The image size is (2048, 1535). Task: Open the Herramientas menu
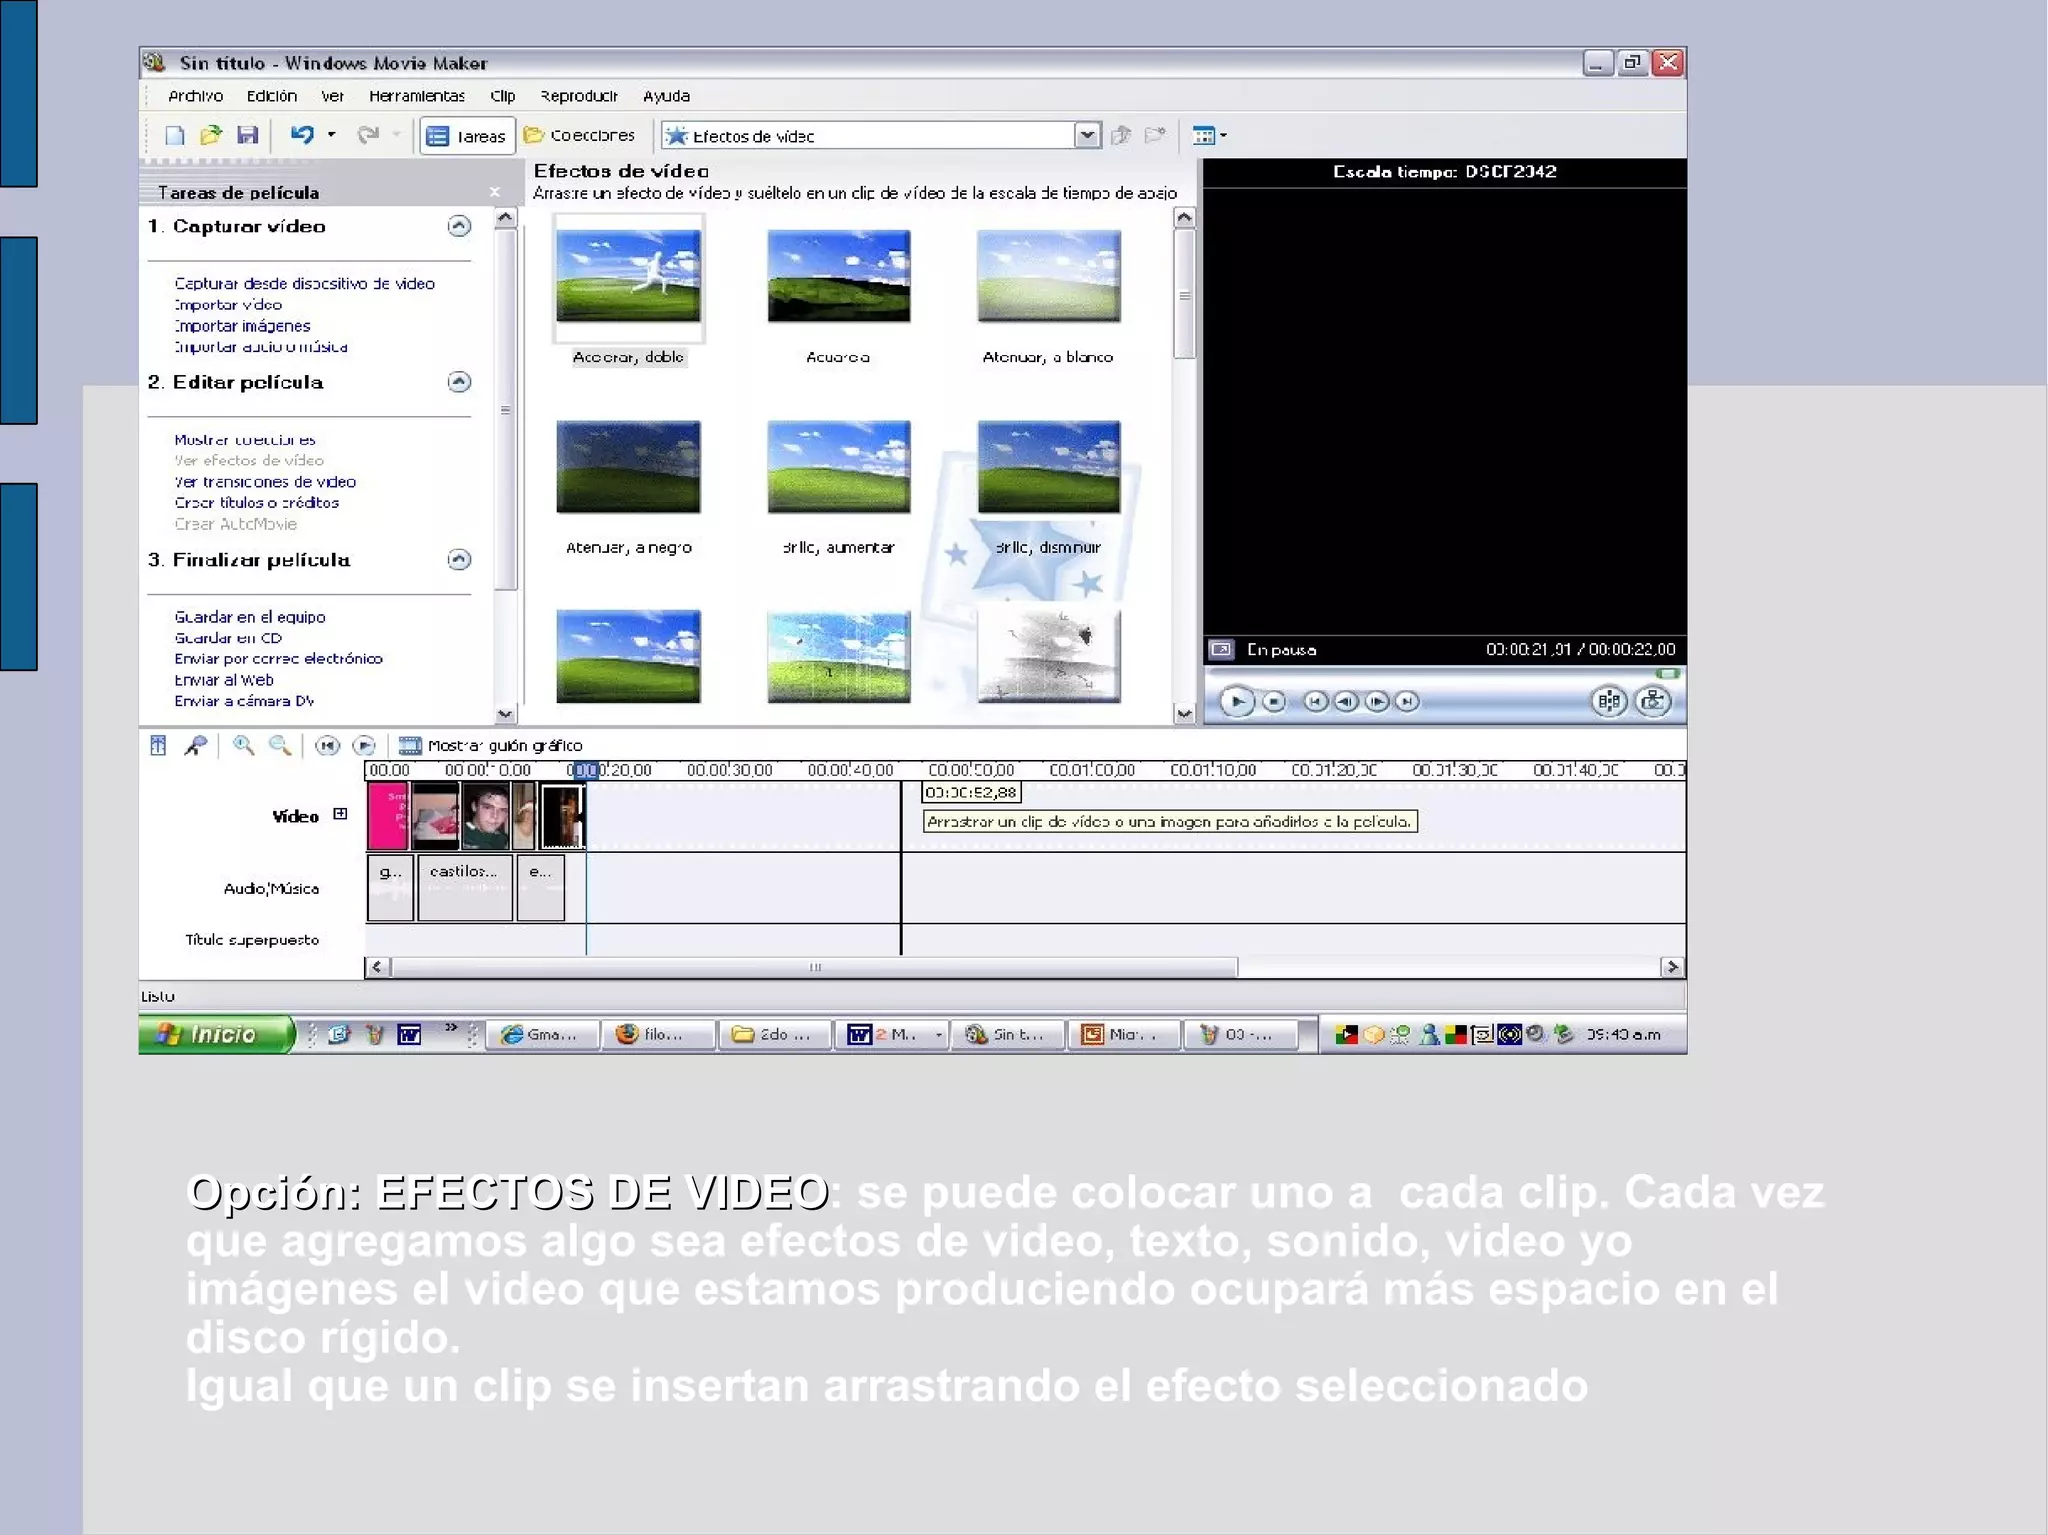pyautogui.click(x=417, y=96)
